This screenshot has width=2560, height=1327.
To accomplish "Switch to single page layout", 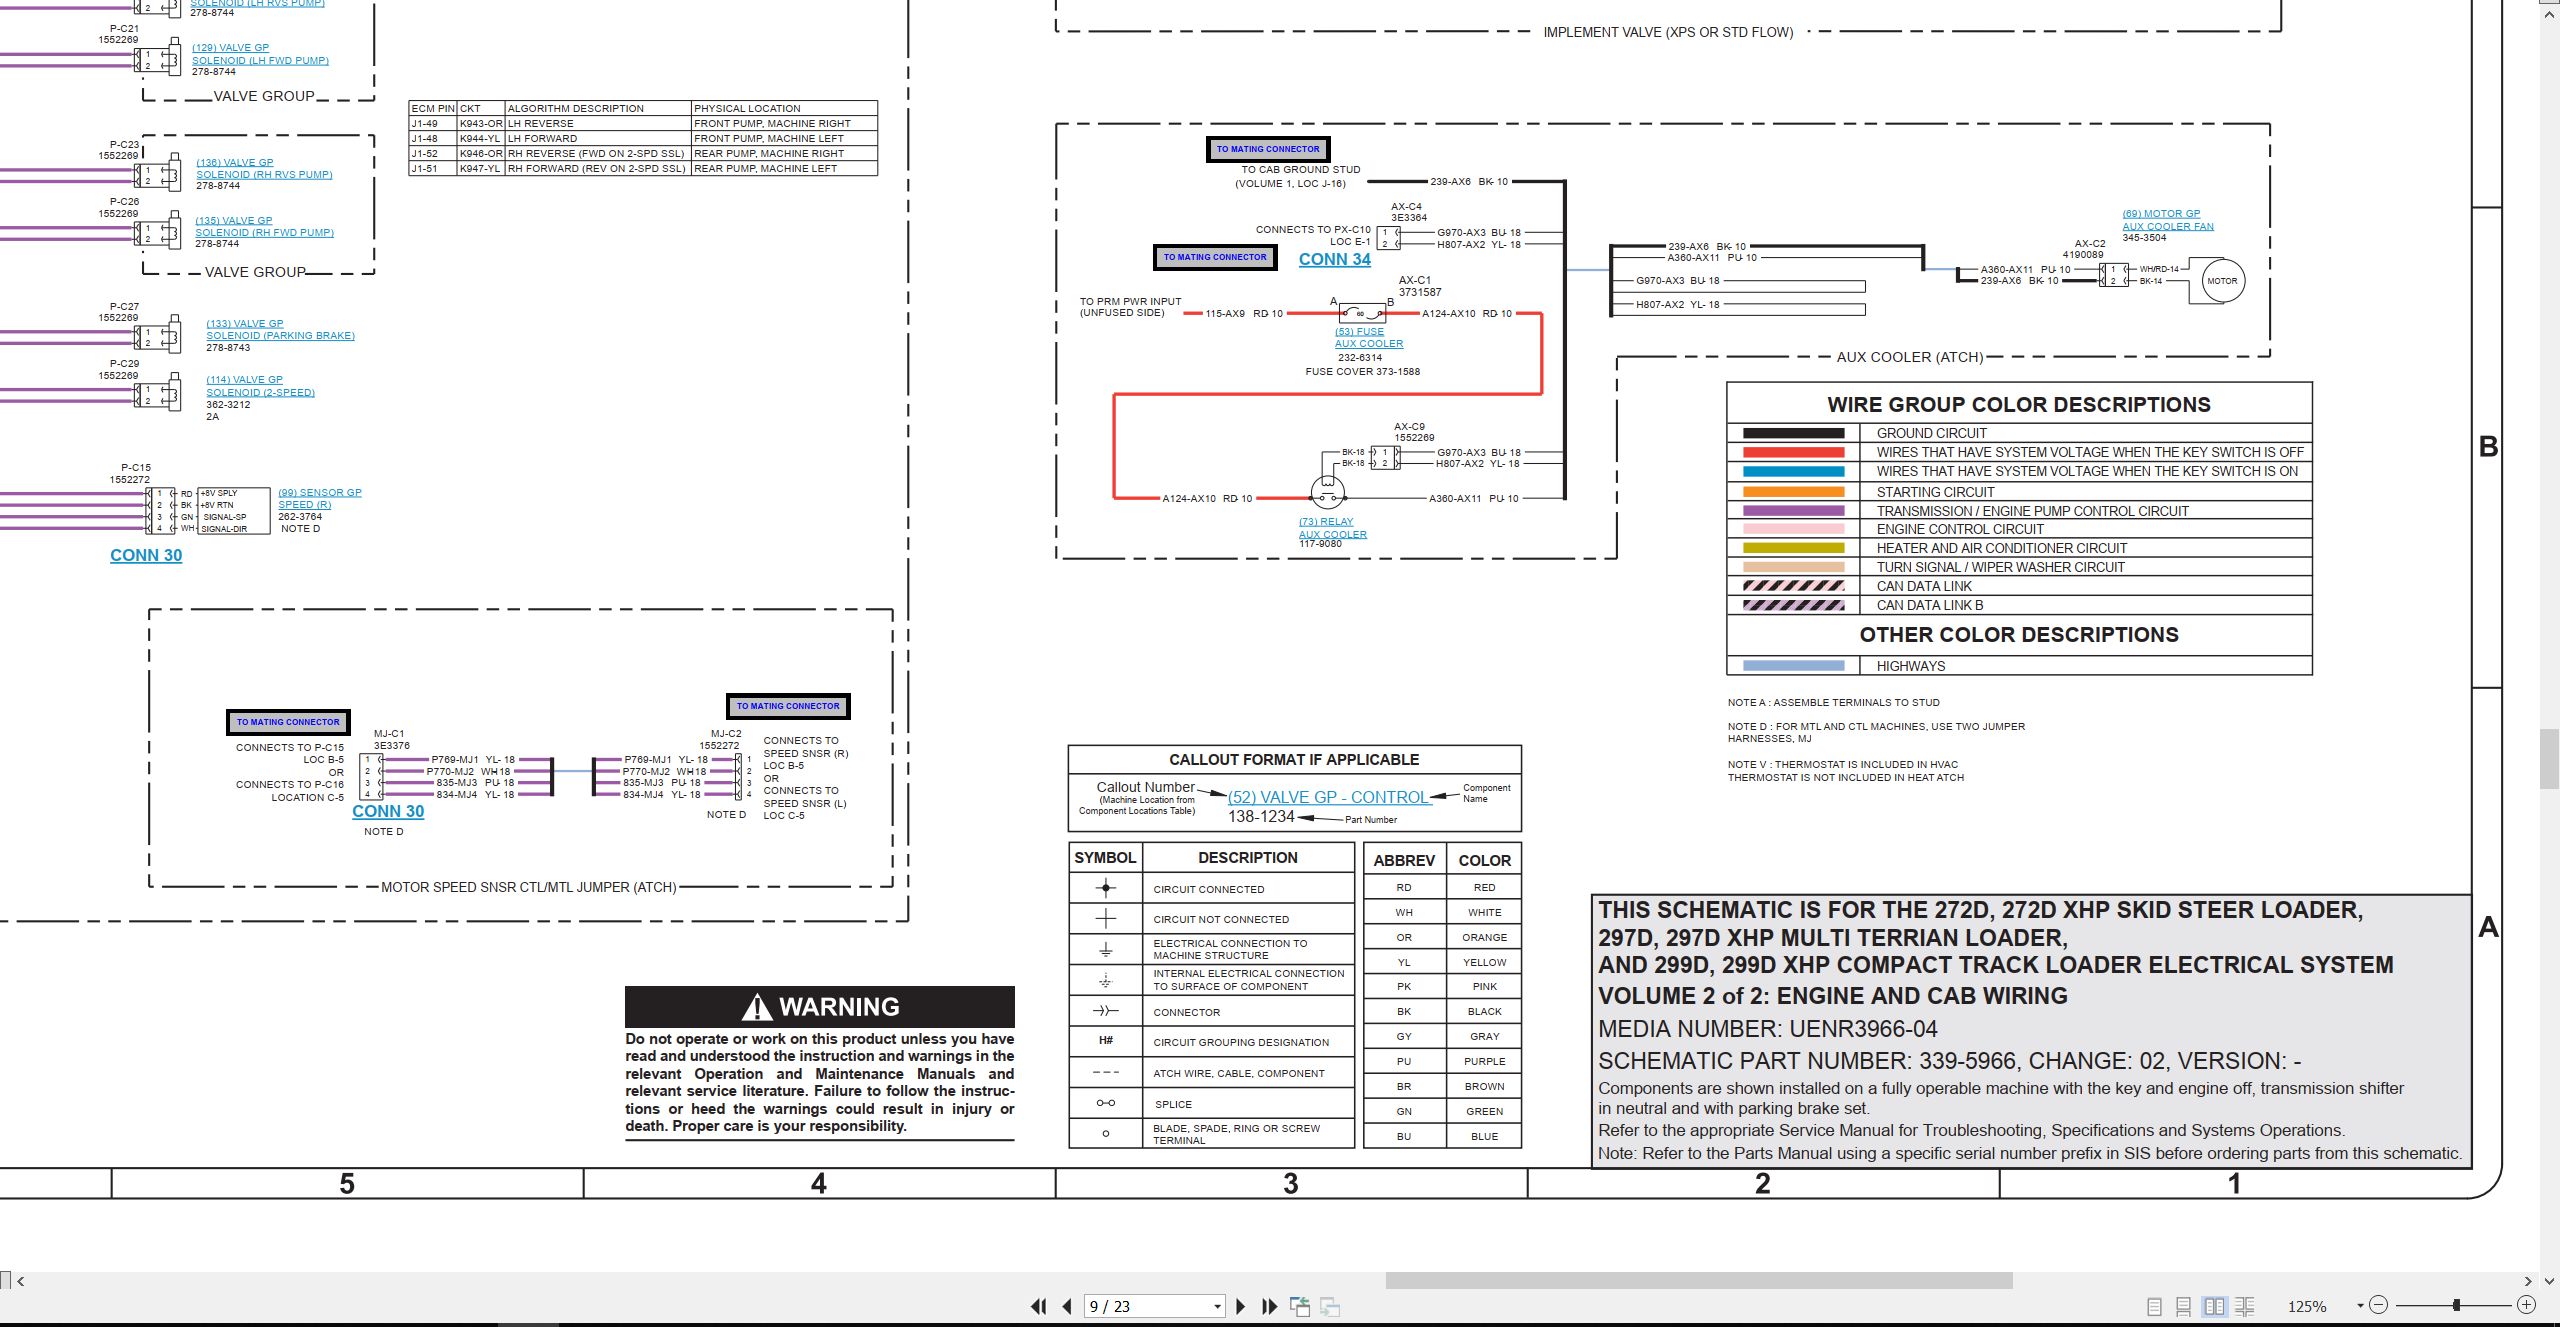I will click(2155, 1306).
